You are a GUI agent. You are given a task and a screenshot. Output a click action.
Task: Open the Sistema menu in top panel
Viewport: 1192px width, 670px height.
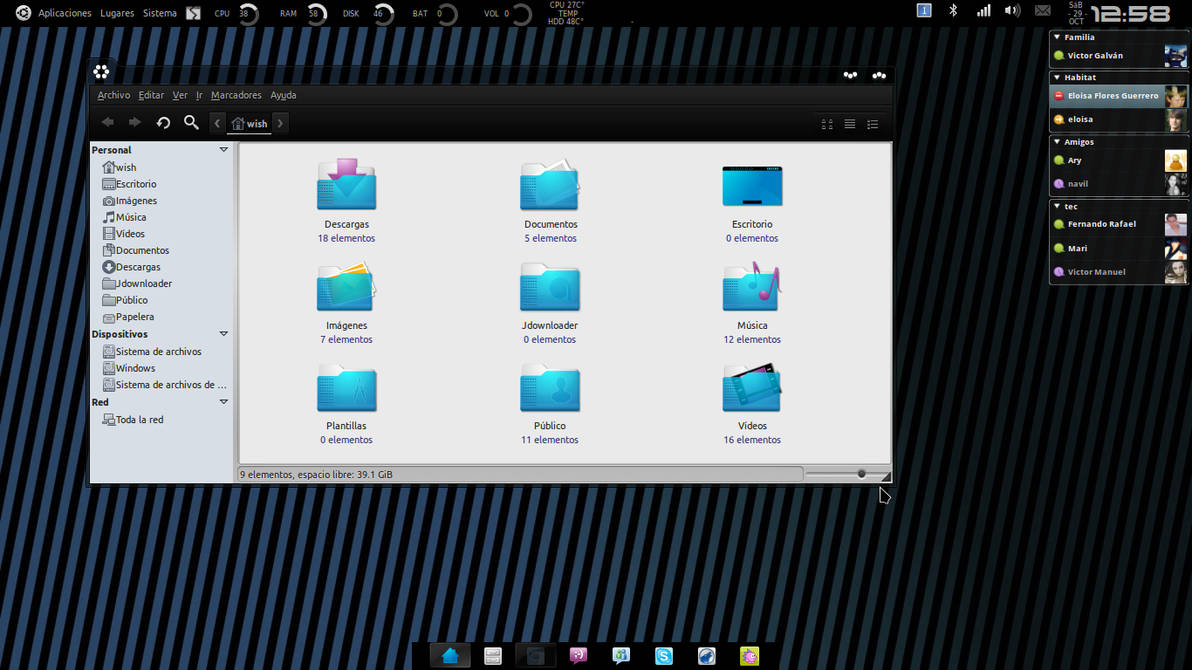160,13
